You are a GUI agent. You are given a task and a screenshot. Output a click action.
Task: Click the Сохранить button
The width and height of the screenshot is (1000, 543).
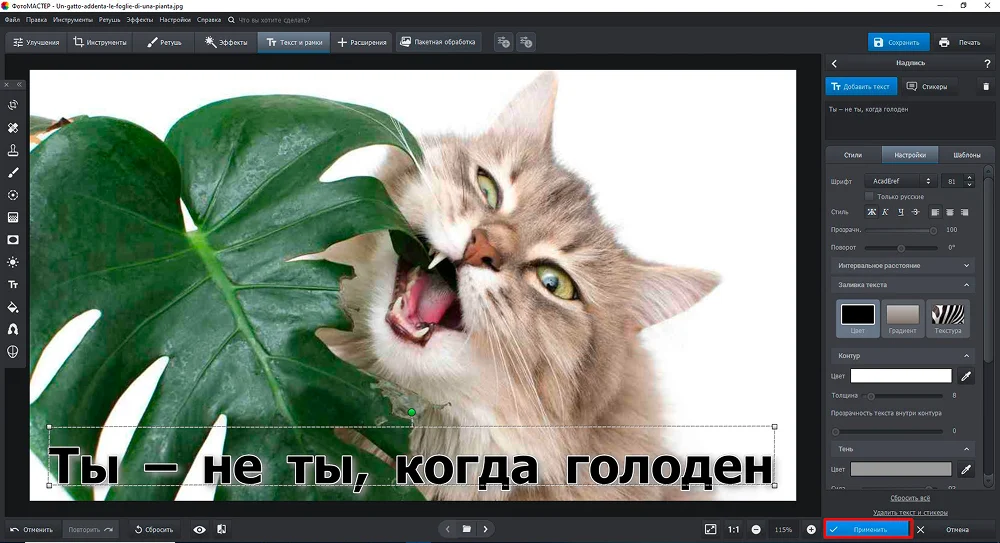[x=898, y=42]
